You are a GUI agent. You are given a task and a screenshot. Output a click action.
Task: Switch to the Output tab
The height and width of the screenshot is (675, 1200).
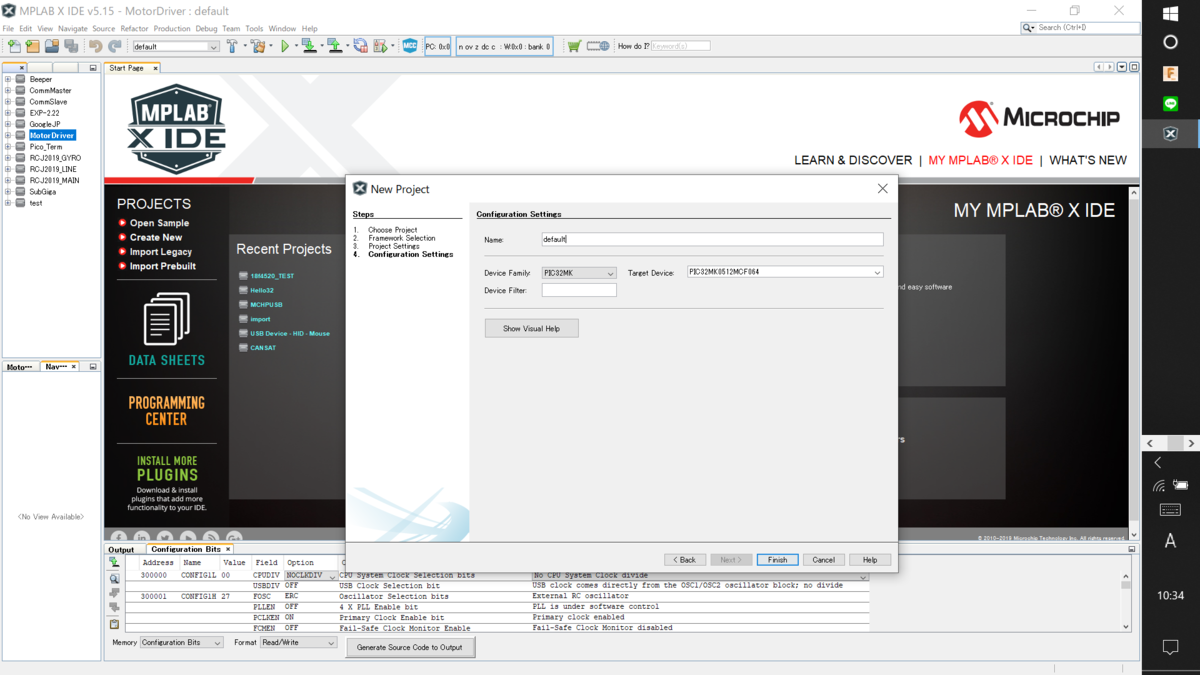(x=121, y=549)
